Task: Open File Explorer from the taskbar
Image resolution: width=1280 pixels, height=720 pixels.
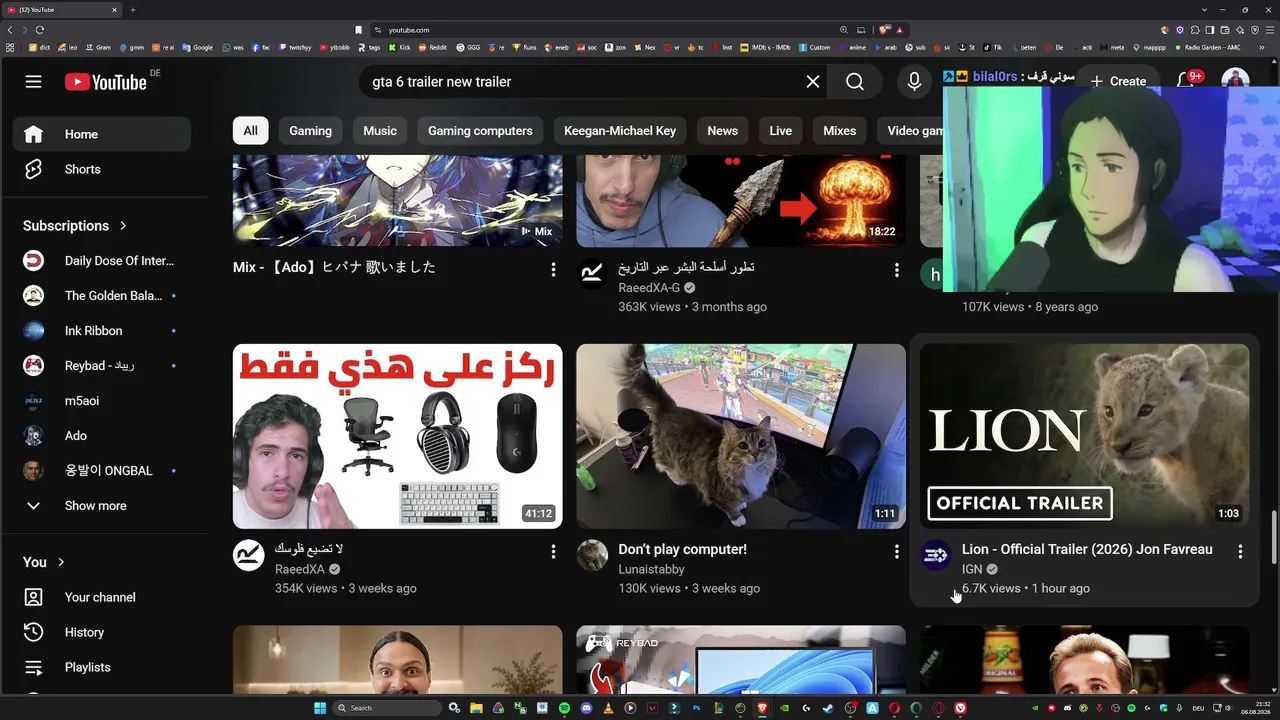Action: [476, 708]
